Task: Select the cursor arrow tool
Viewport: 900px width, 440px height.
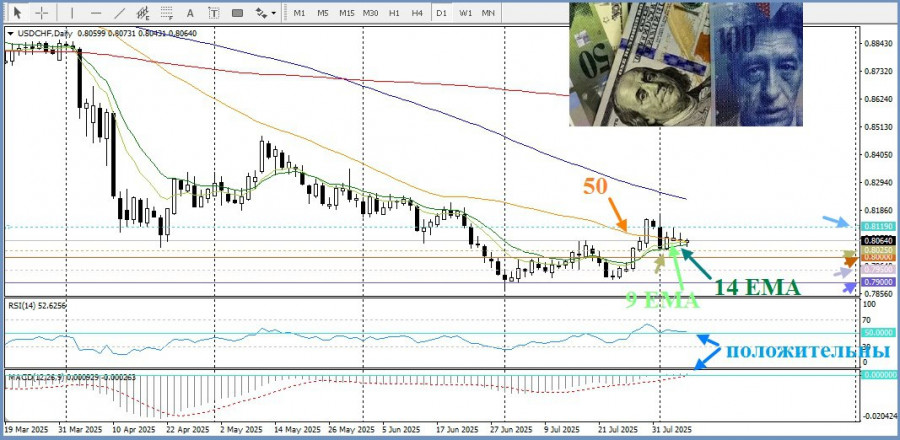Action: point(18,13)
